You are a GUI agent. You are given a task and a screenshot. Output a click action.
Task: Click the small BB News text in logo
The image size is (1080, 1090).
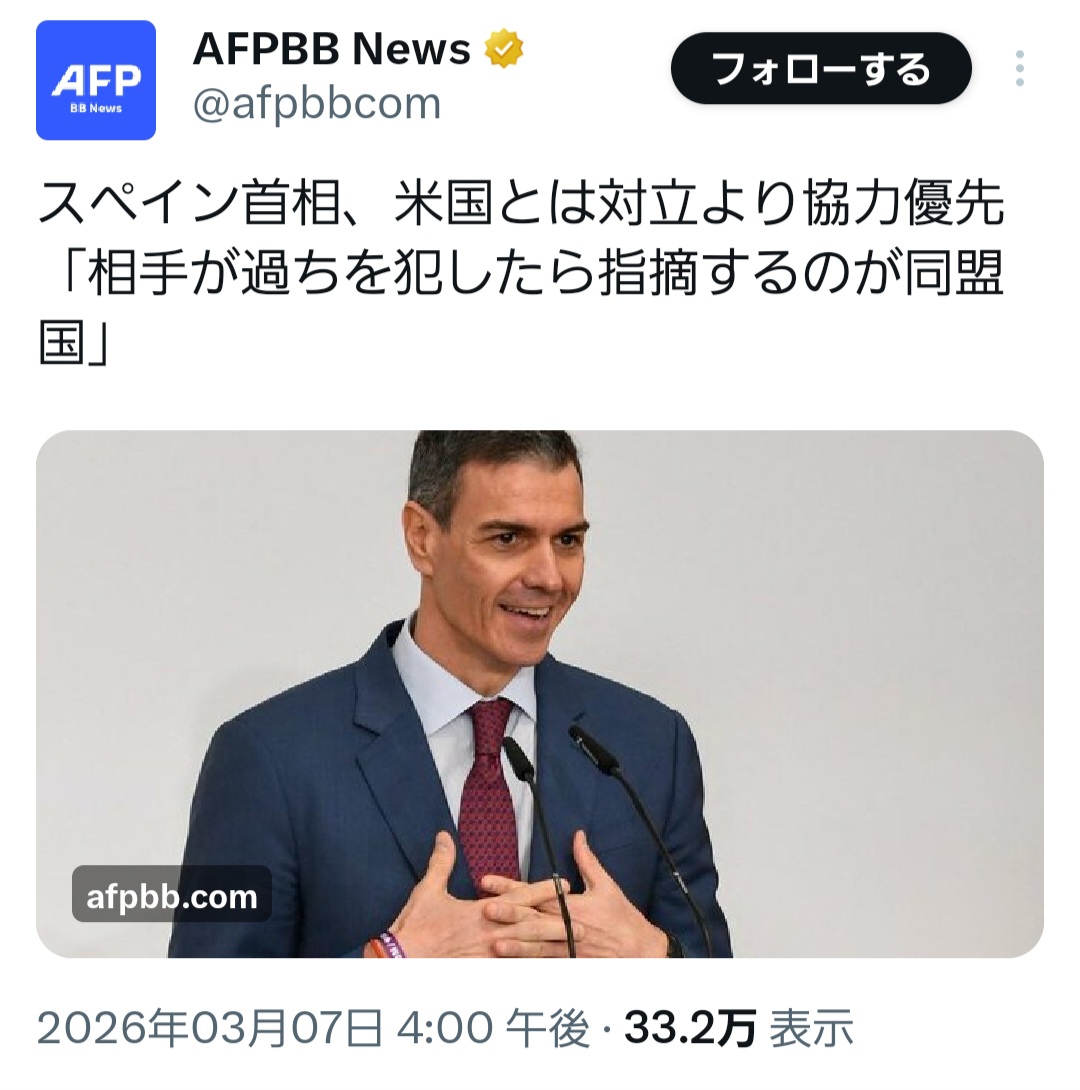coord(96,108)
